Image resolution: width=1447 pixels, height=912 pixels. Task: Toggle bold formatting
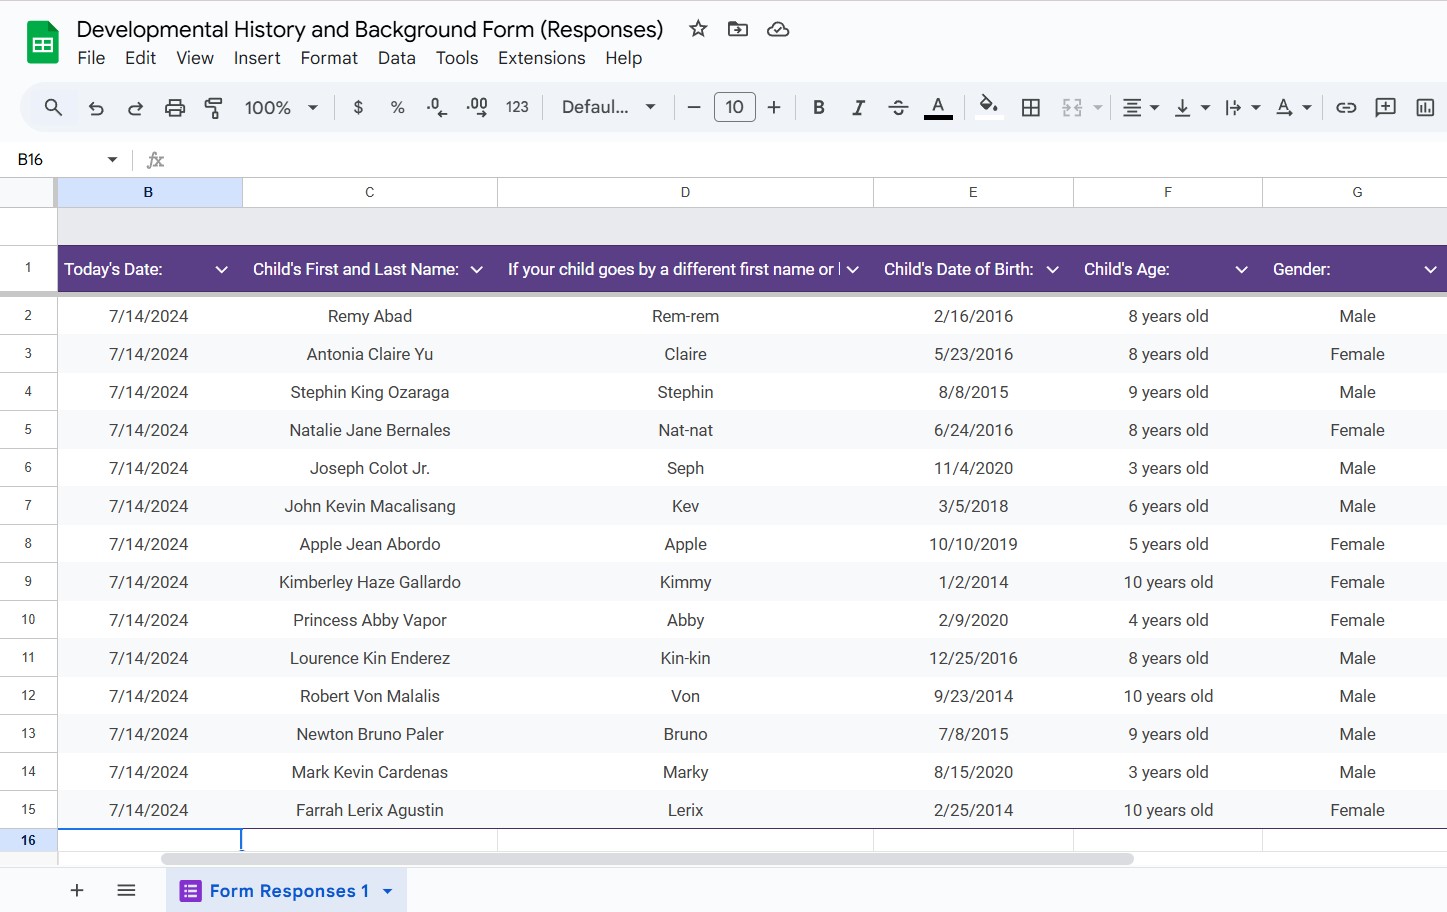818,108
